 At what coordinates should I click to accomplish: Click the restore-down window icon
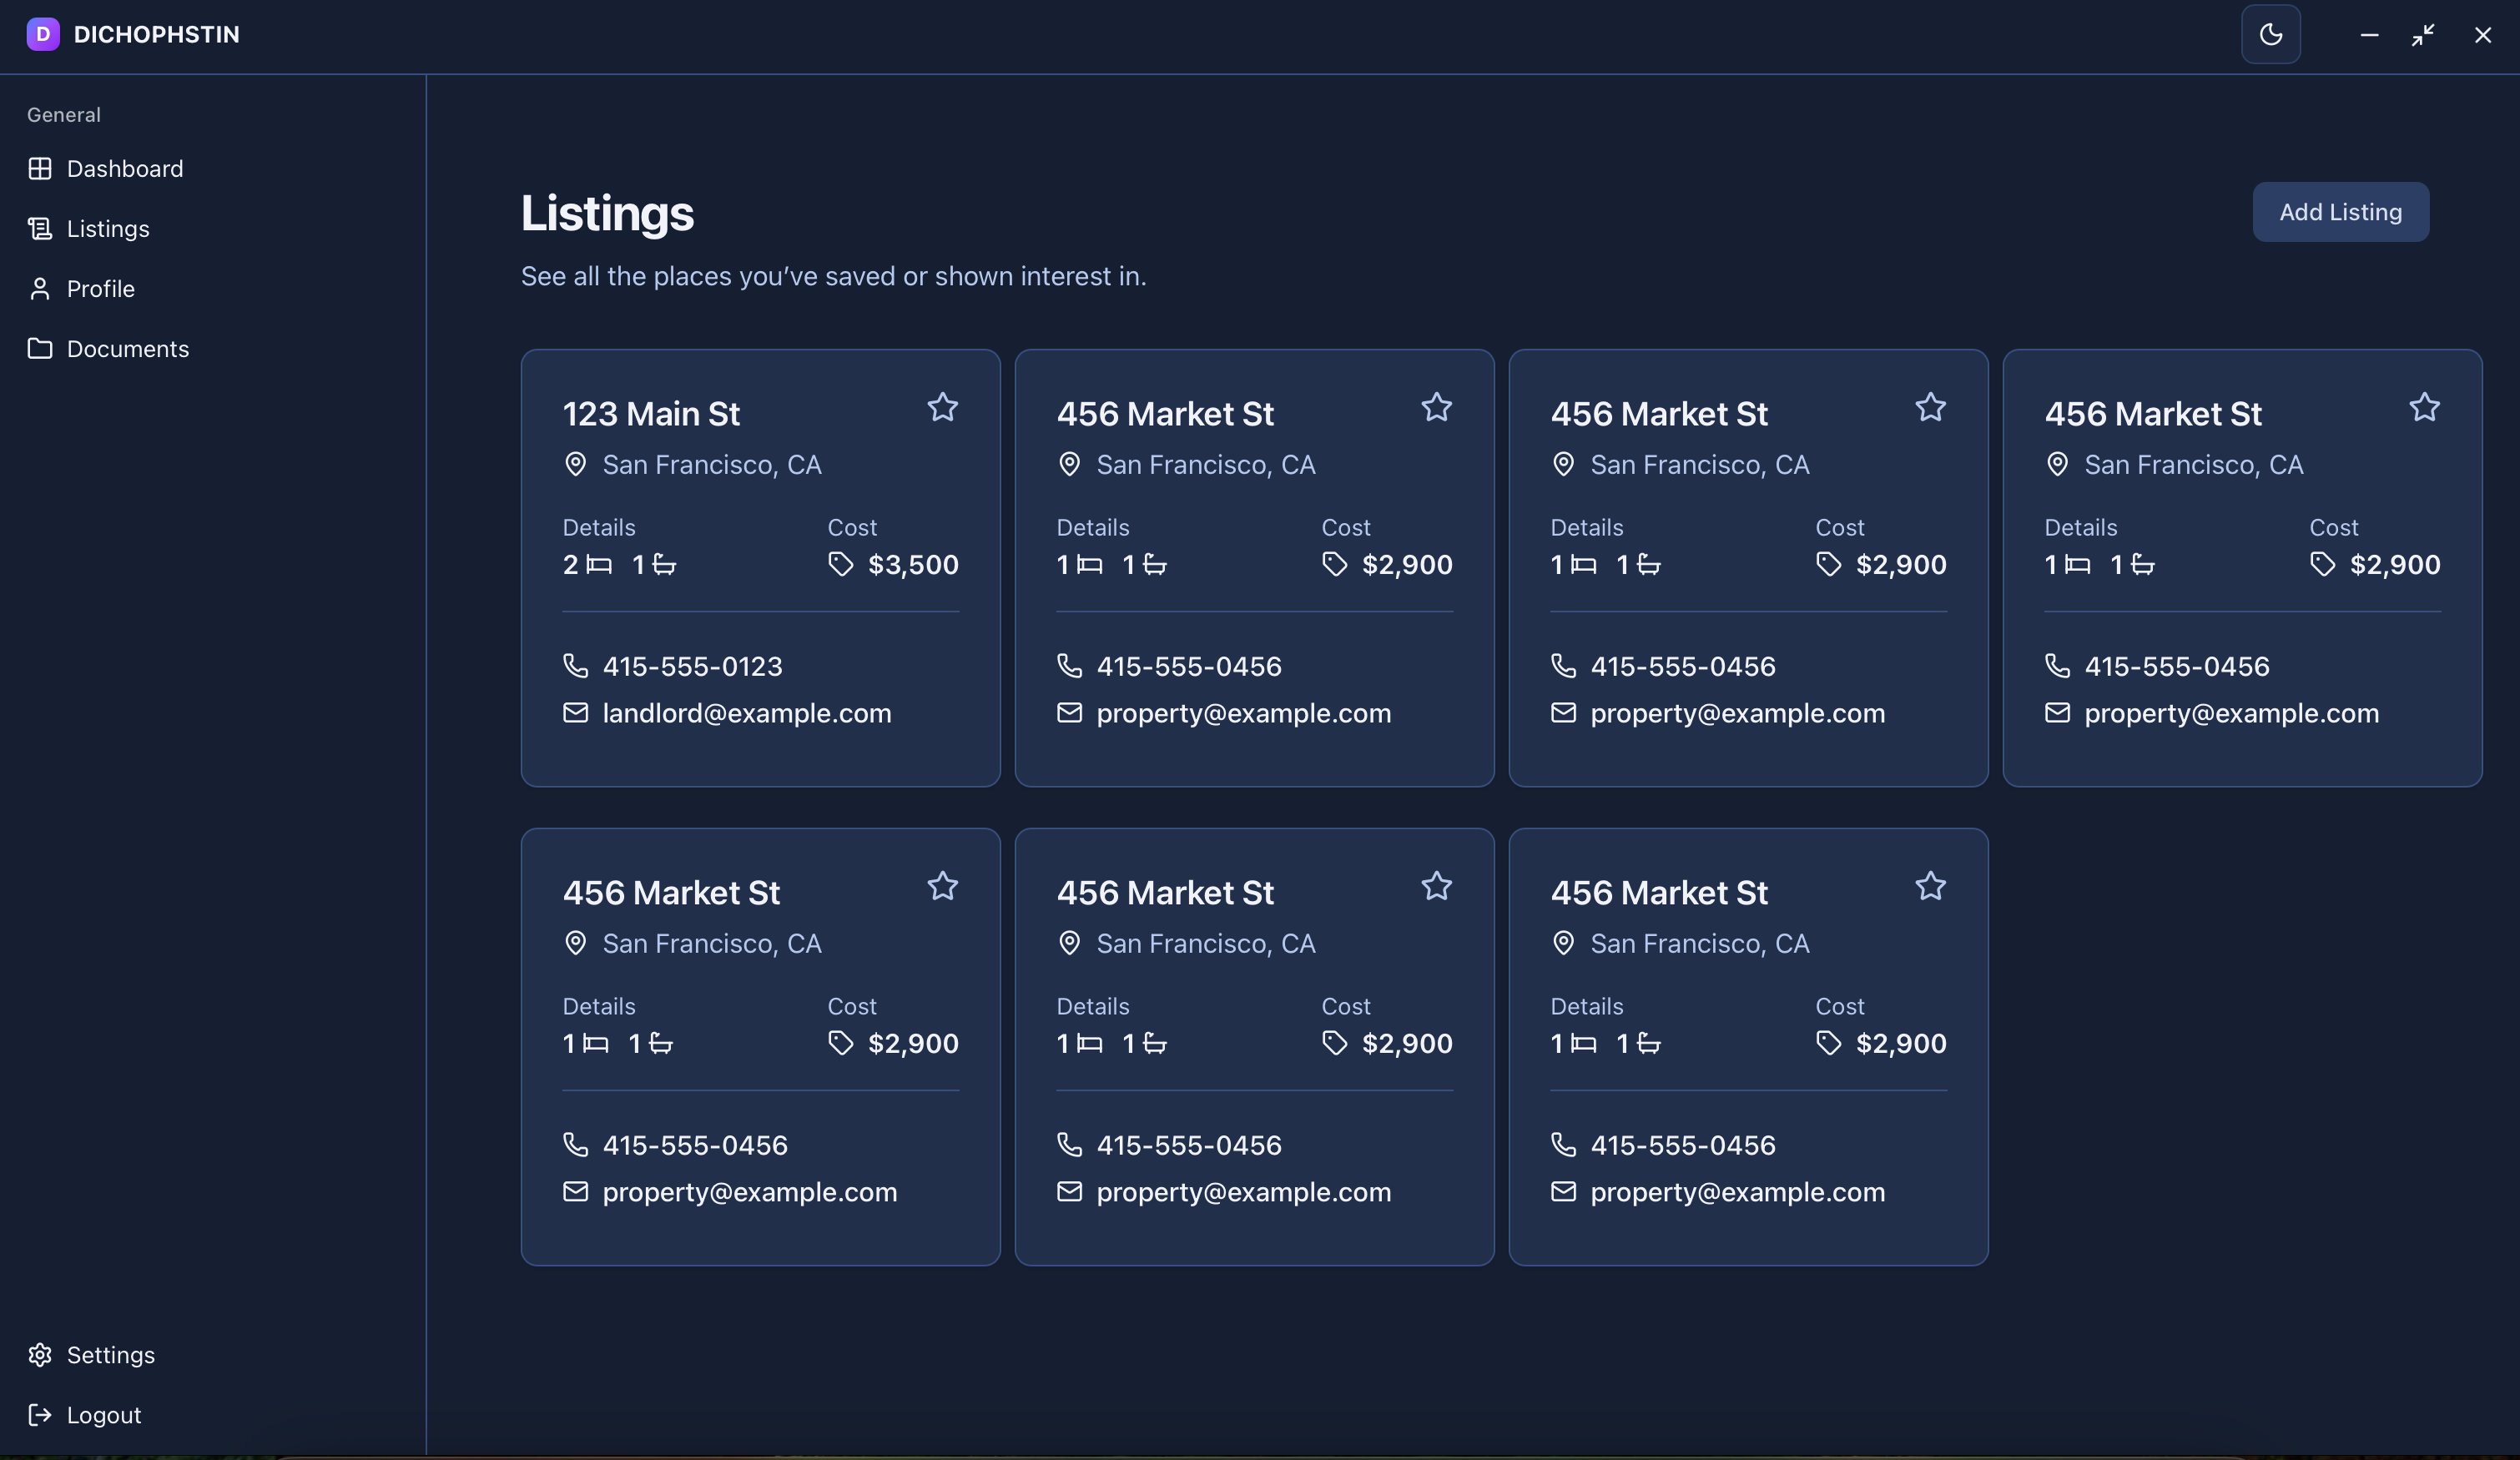[2422, 35]
